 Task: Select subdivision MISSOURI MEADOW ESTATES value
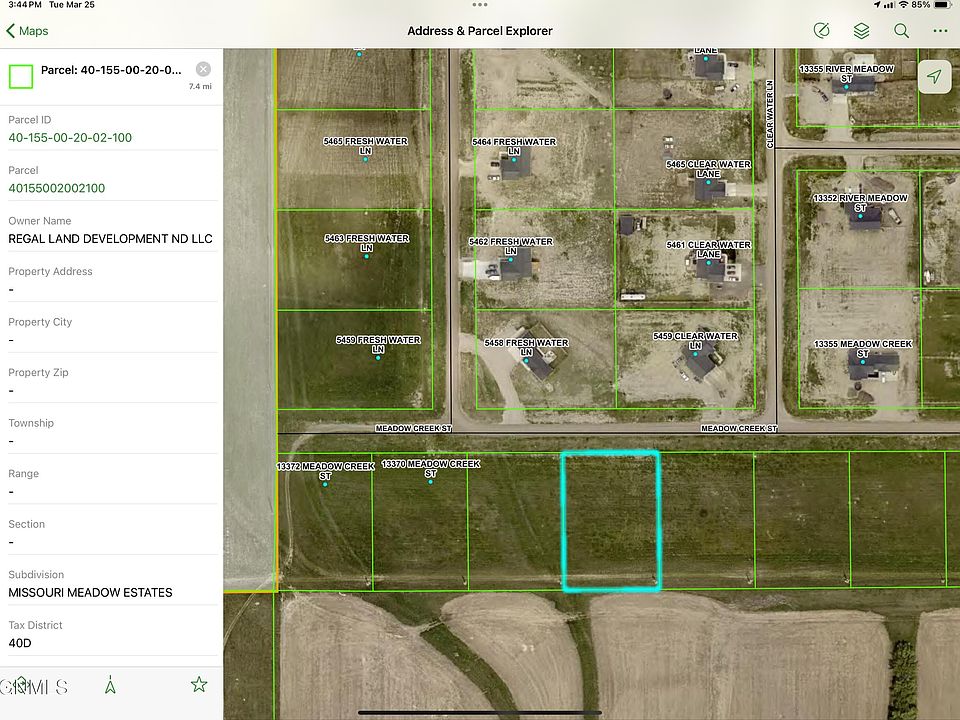point(90,593)
